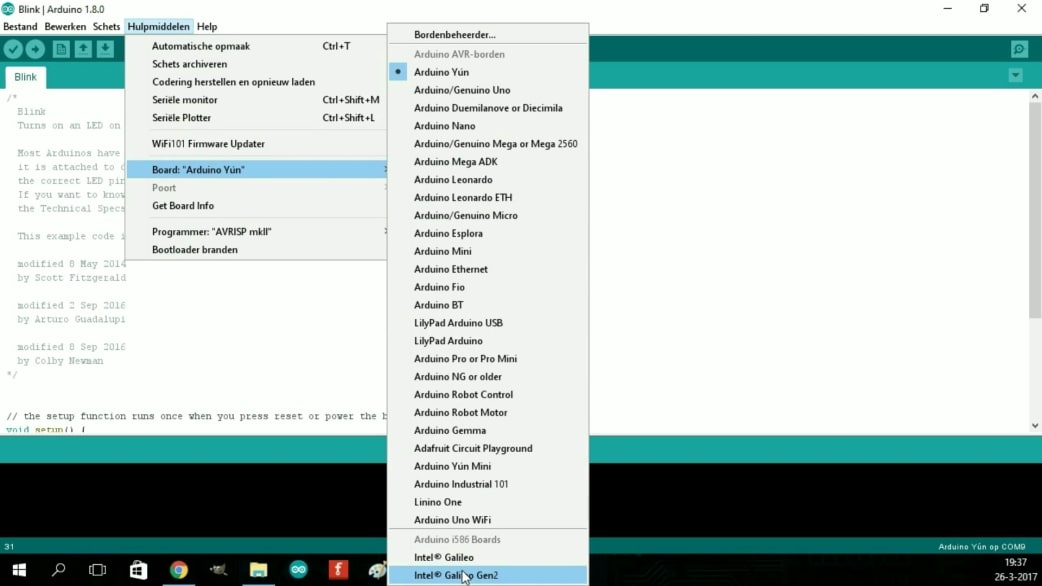Choose Arduino Gemma board
The height and width of the screenshot is (586, 1042).
click(488, 431)
